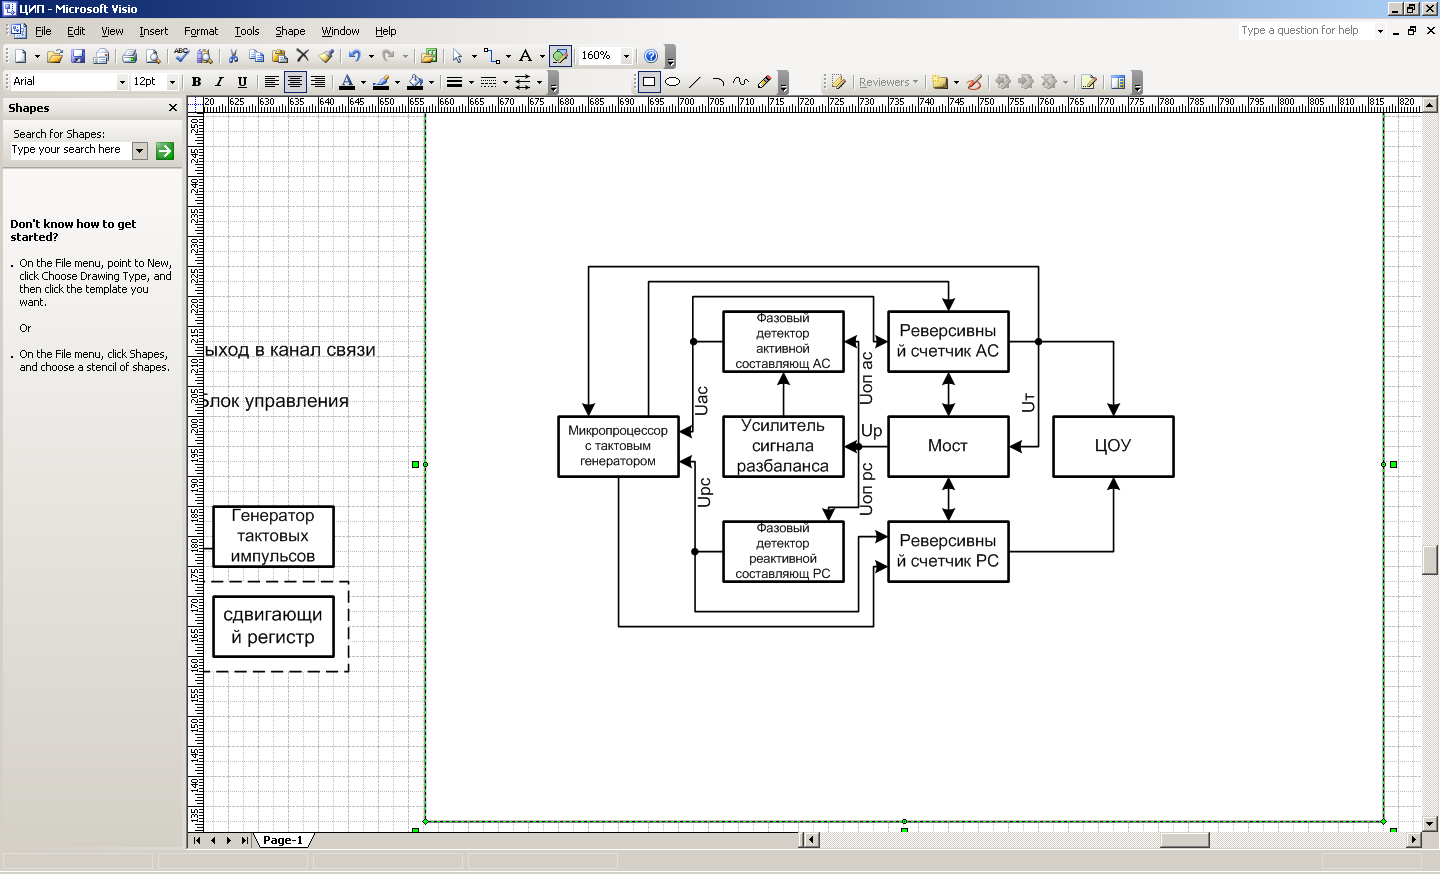Viewport: 1440px width, 874px height.
Task: Cut selection with scissors icon
Action: 233,56
